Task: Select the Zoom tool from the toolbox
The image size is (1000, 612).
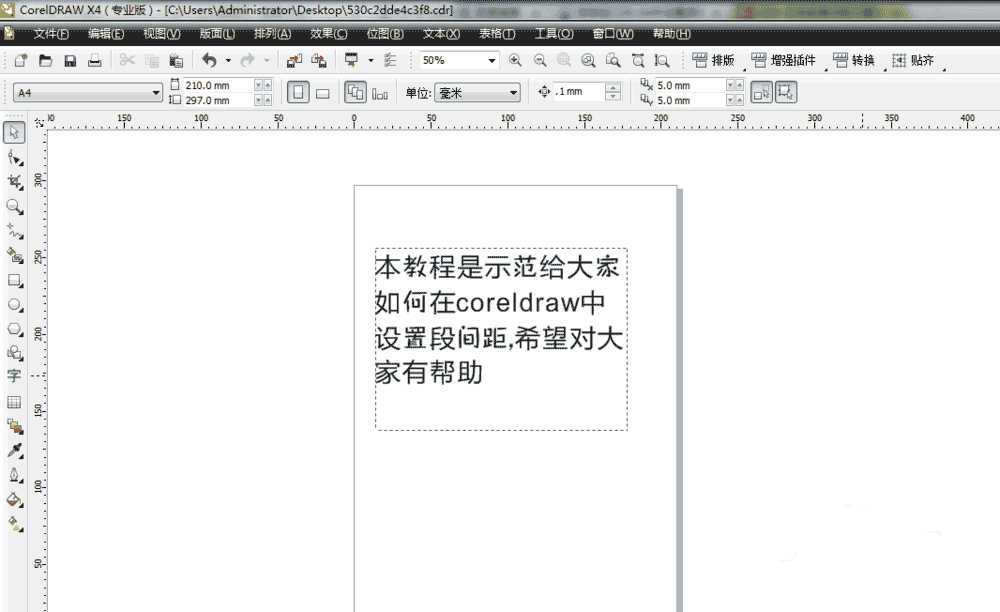Action: 14,207
